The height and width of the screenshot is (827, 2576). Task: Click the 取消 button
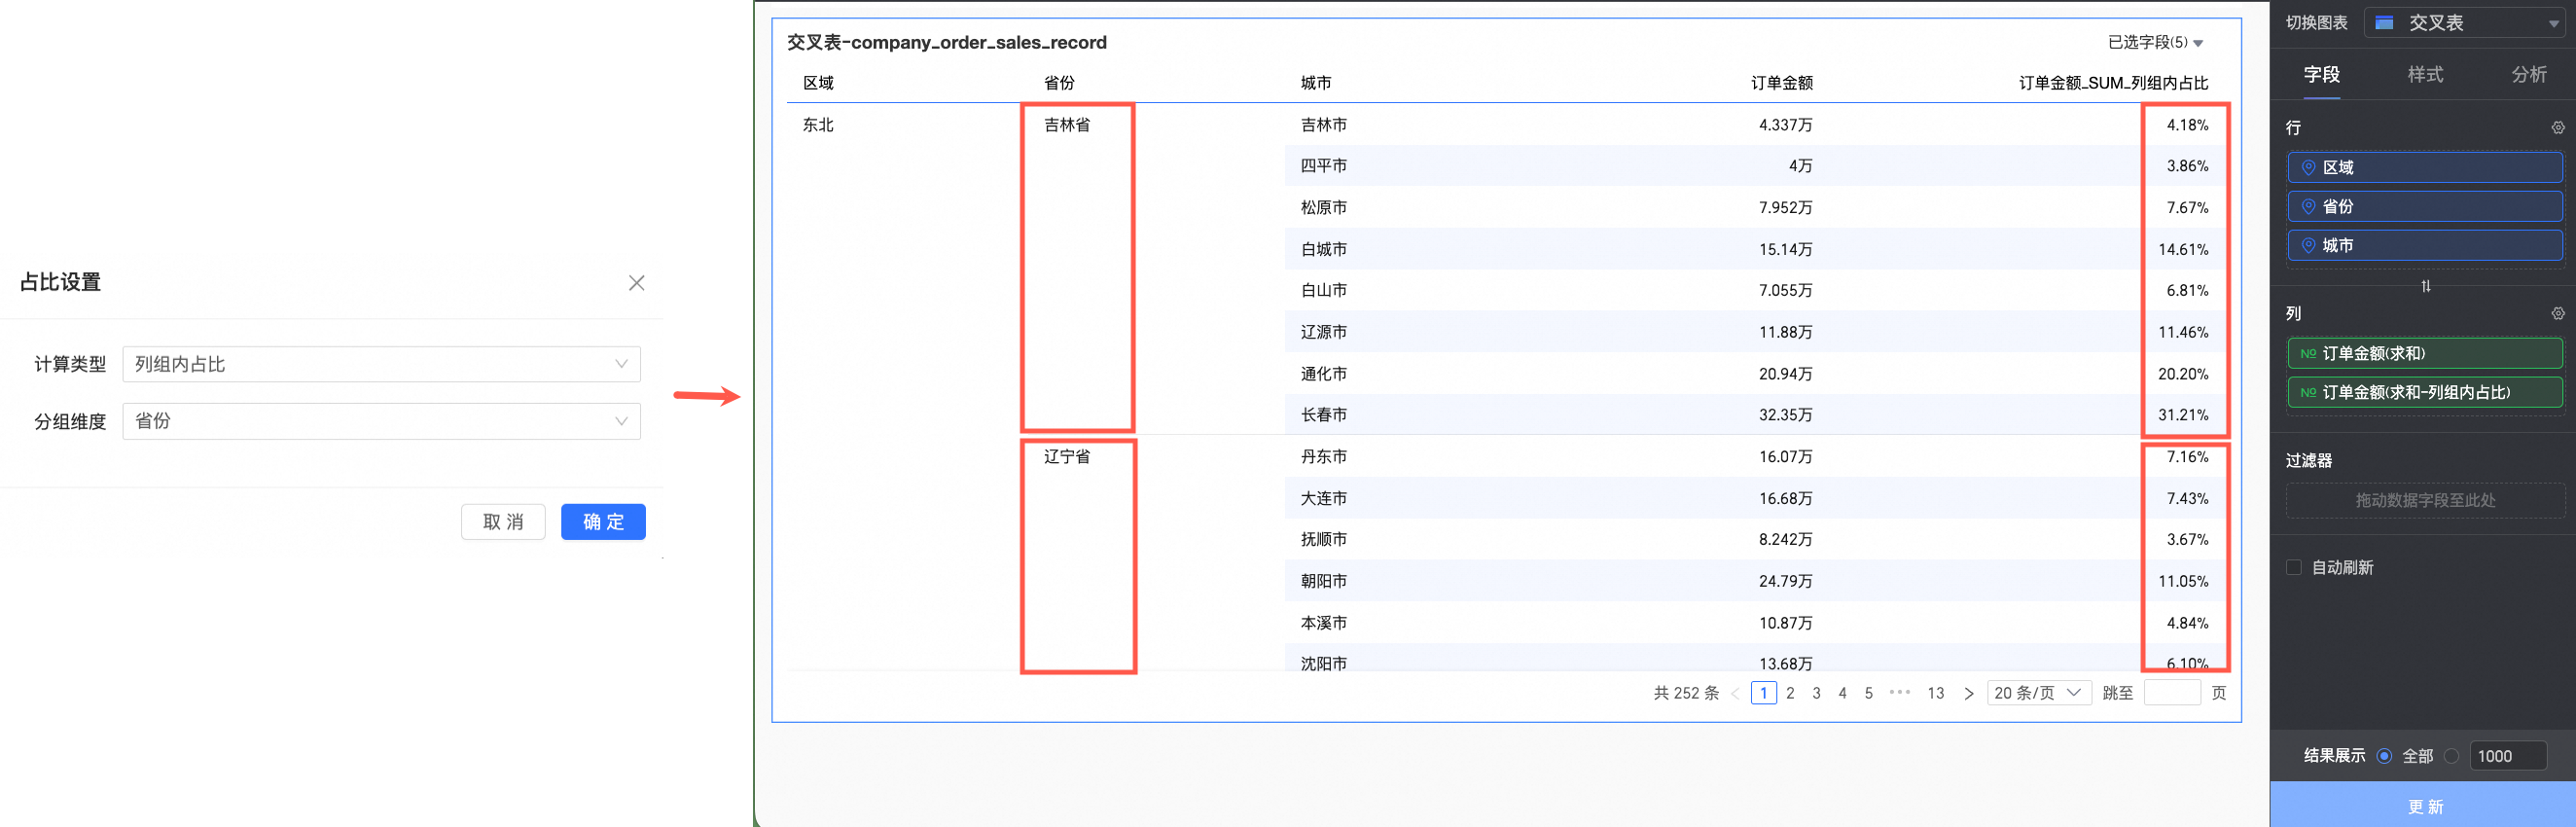pyautogui.click(x=503, y=522)
